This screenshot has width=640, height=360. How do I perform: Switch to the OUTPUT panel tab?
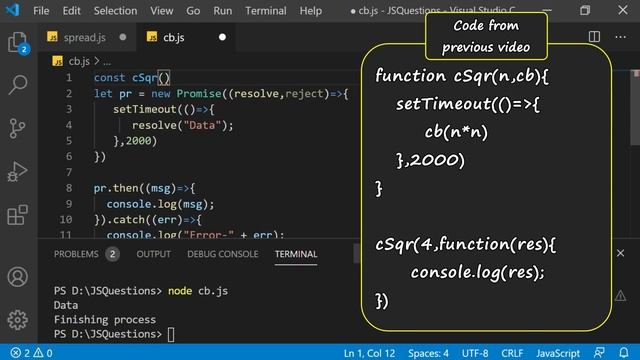153,254
